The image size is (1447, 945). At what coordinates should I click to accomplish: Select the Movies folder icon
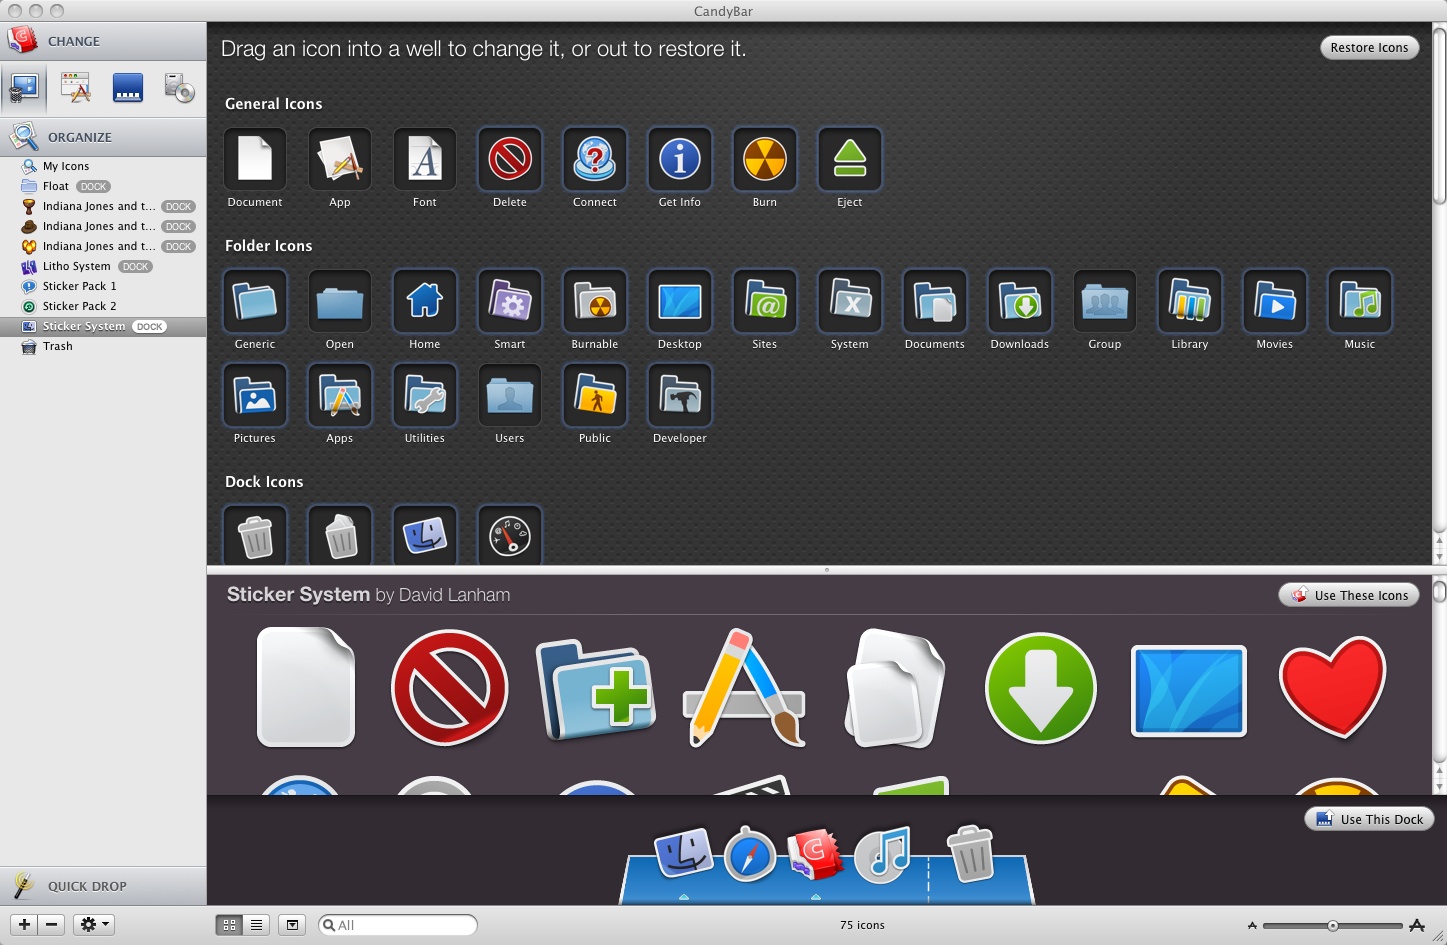[x=1275, y=301]
